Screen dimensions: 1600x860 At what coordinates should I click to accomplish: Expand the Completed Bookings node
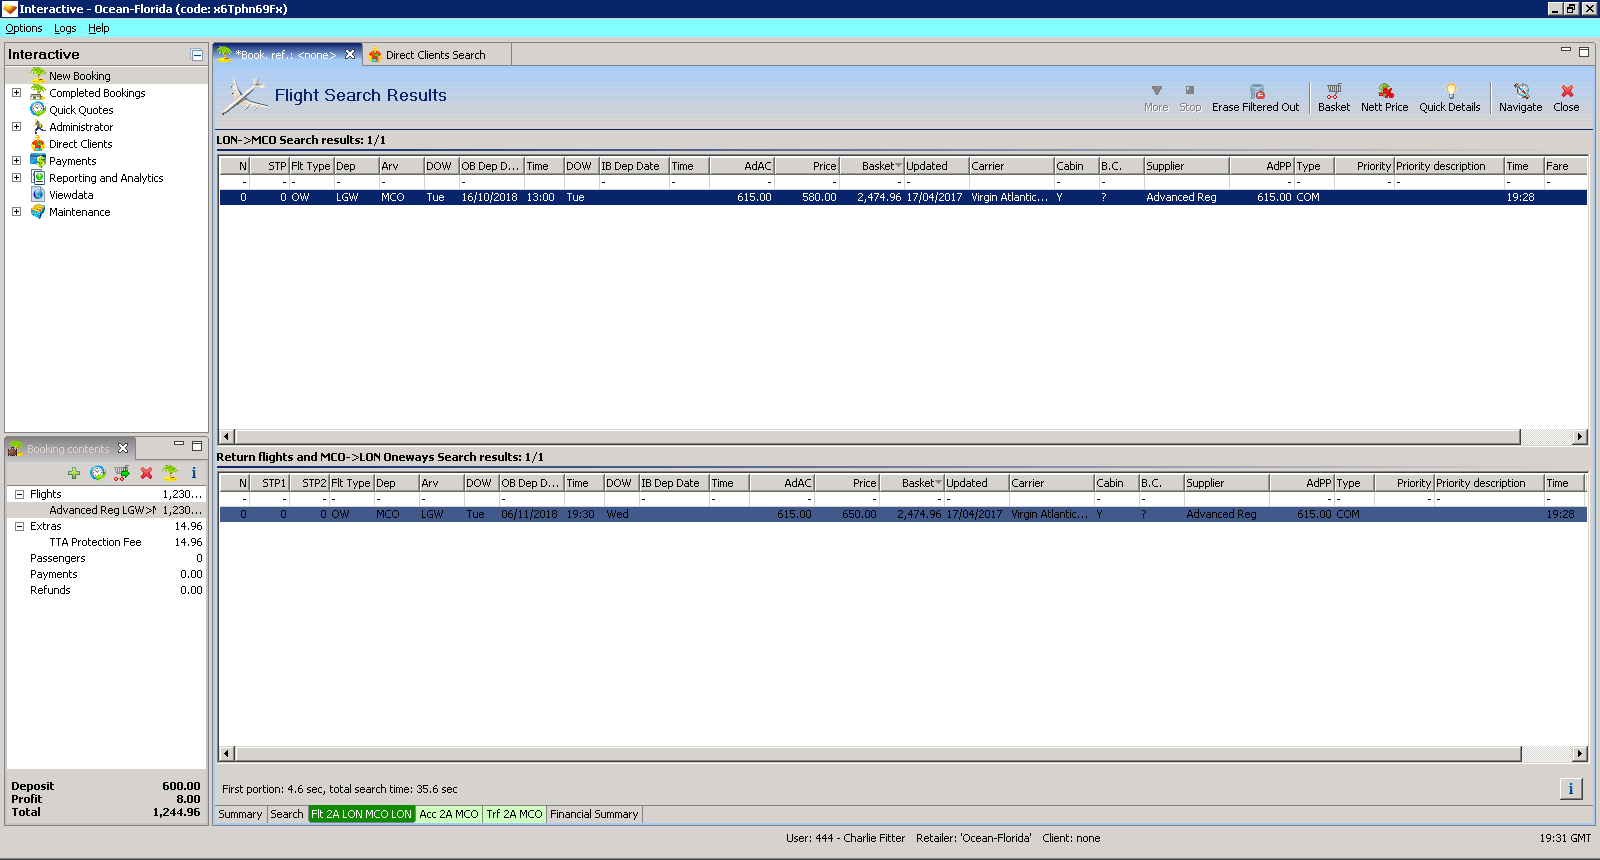click(x=16, y=93)
